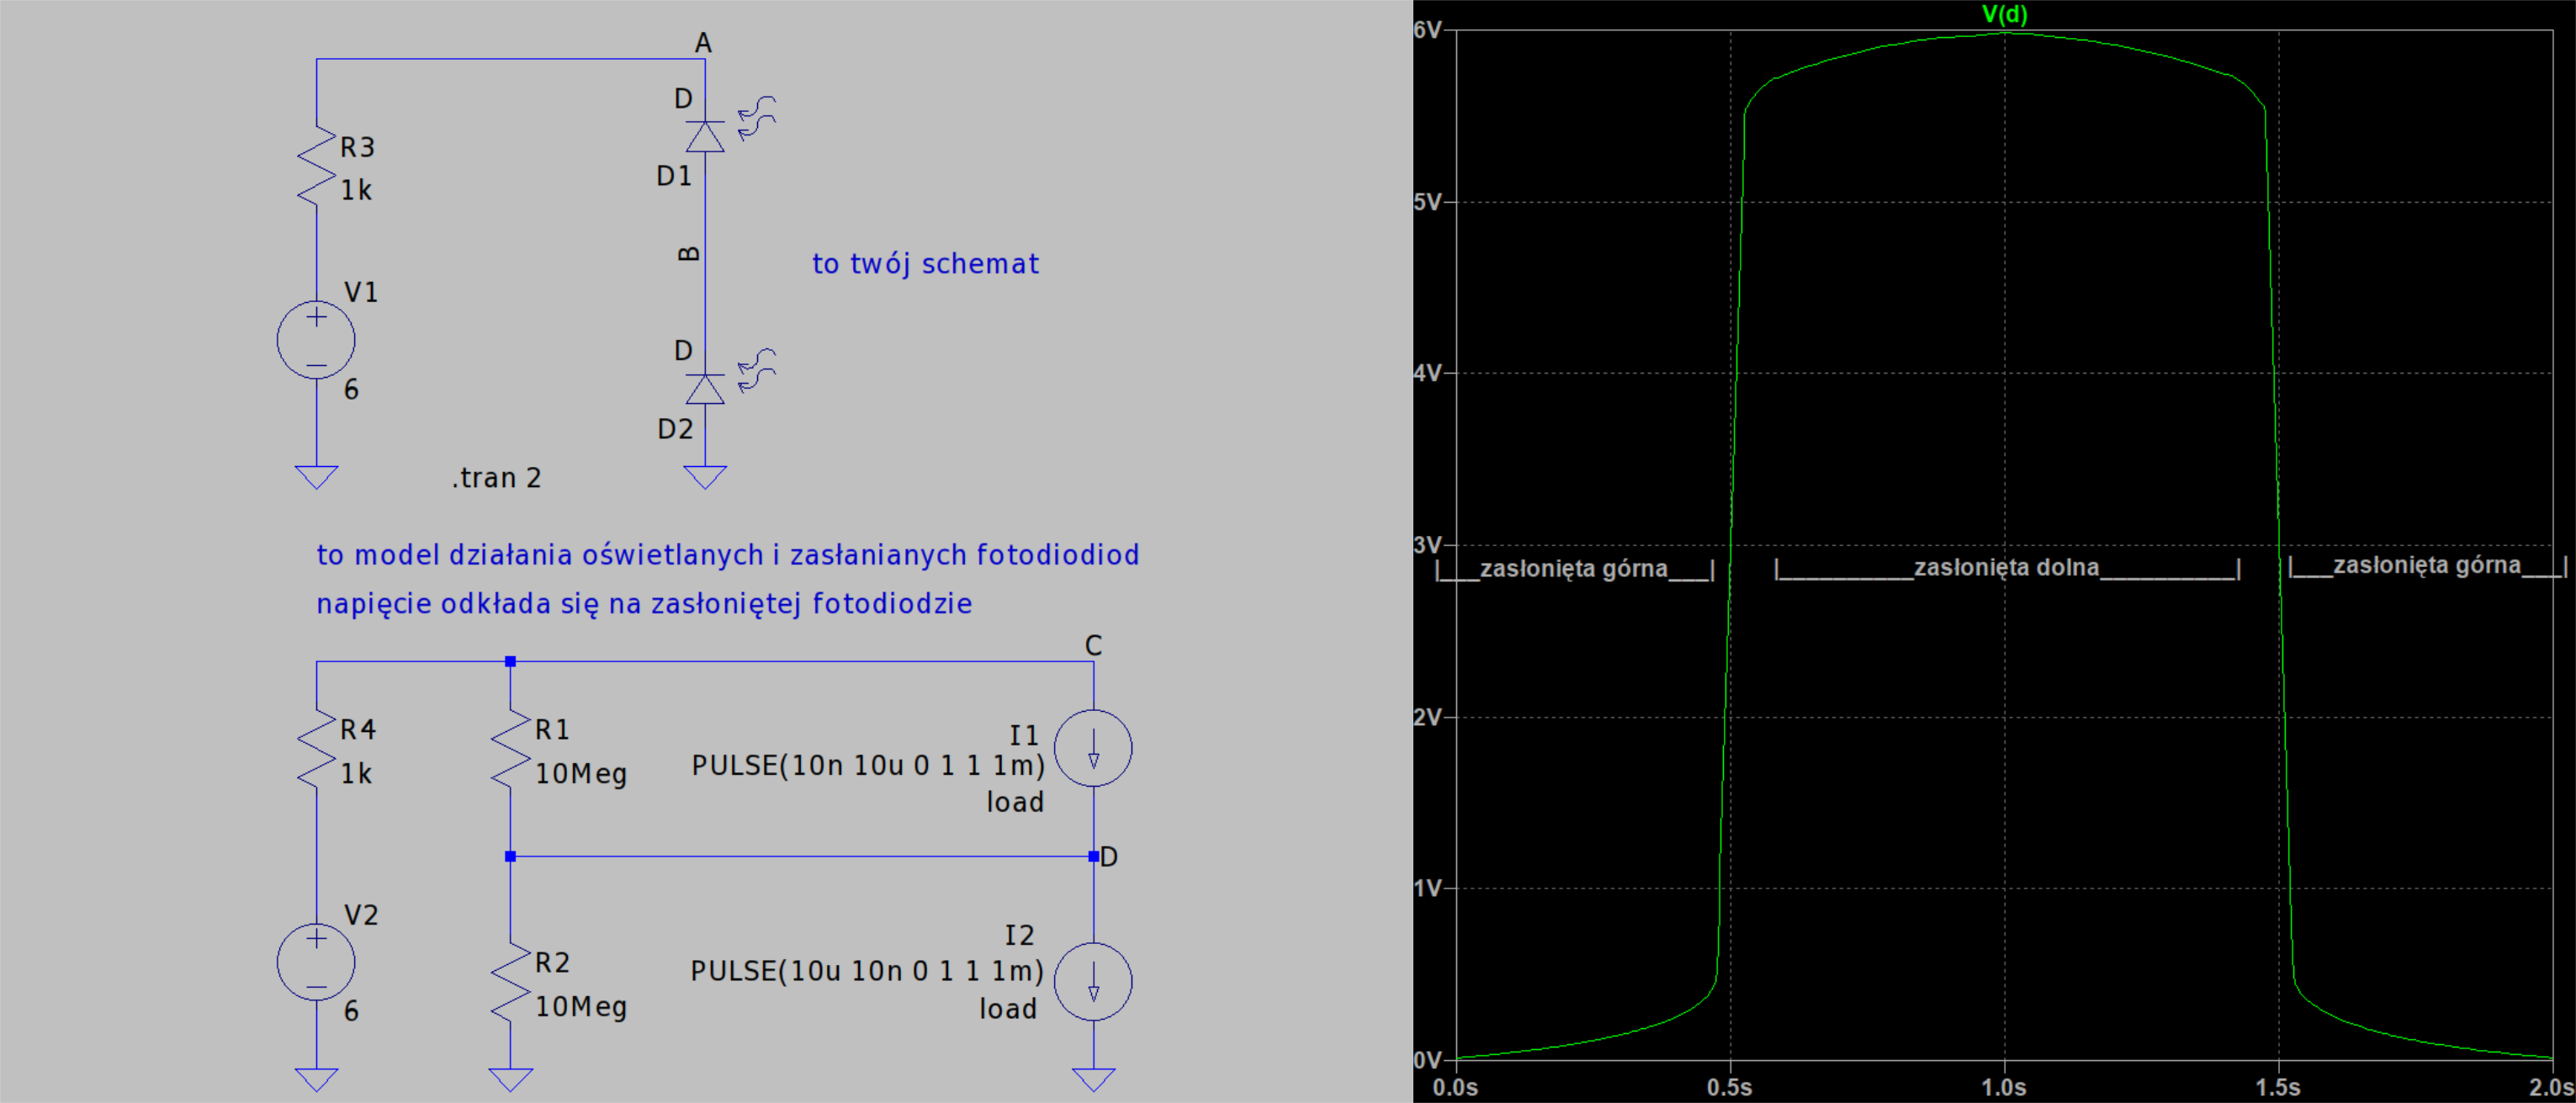The image size is (2576, 1103).
Task: Click the ground symbol below V2
Action: tap(317, 1080)
